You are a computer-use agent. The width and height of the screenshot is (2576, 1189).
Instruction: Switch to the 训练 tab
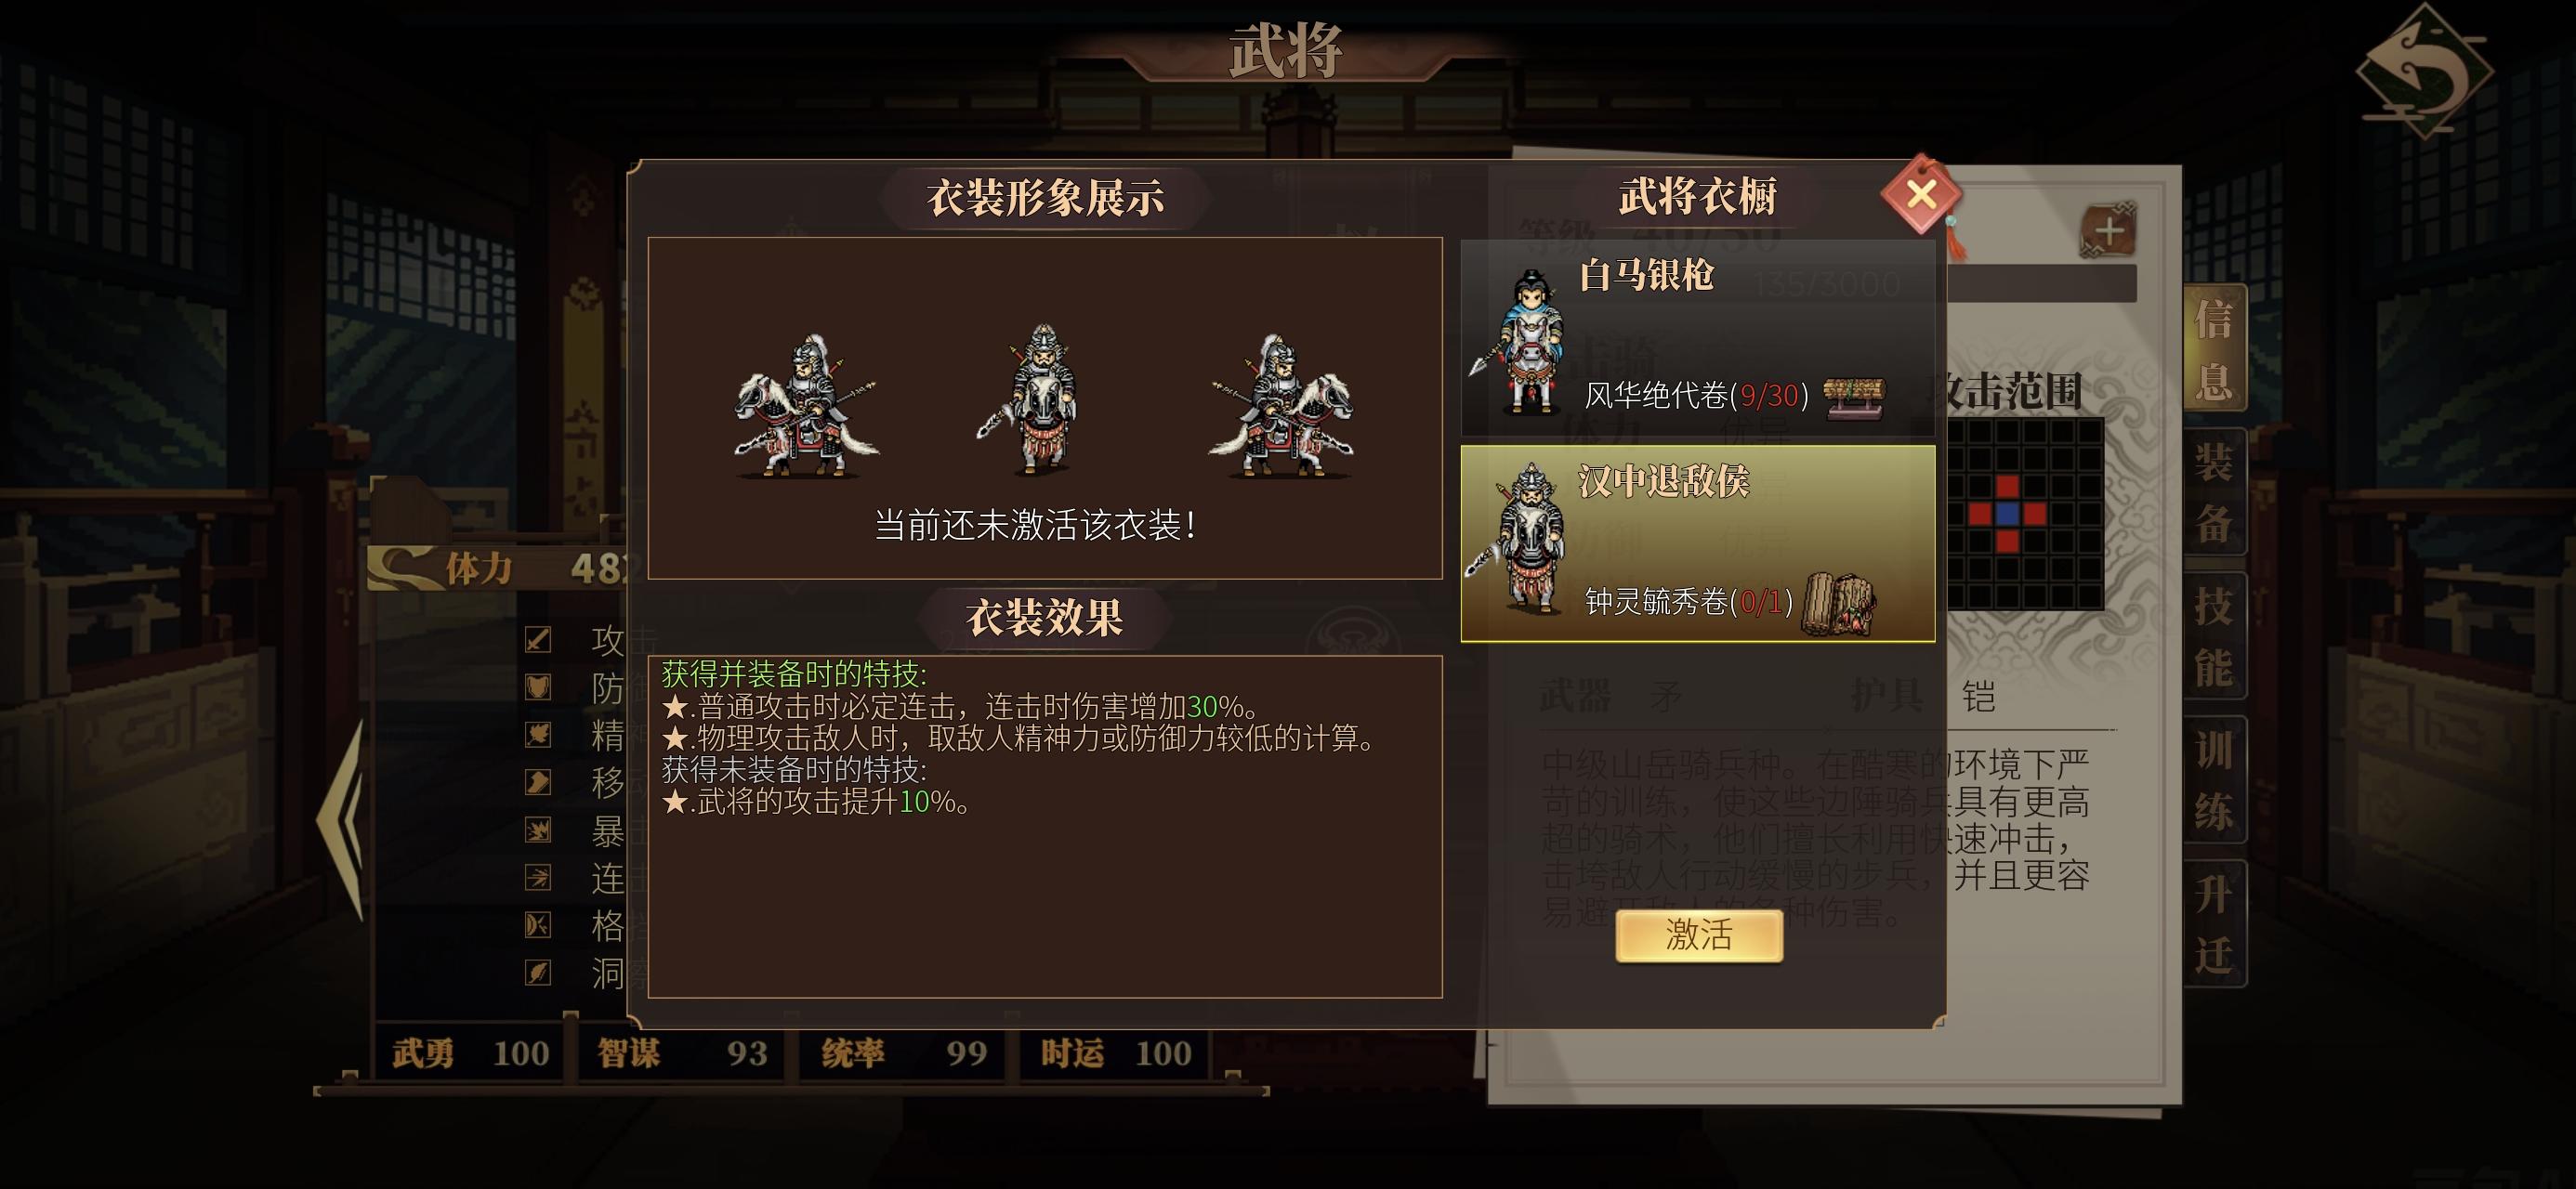(2214, 780)
